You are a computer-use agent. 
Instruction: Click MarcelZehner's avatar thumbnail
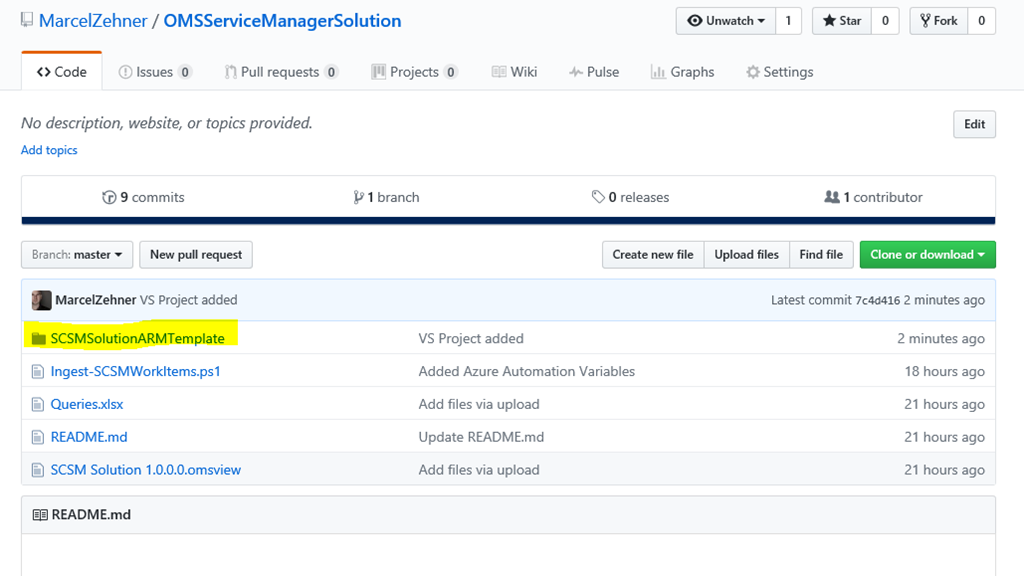tap(41, 300)
